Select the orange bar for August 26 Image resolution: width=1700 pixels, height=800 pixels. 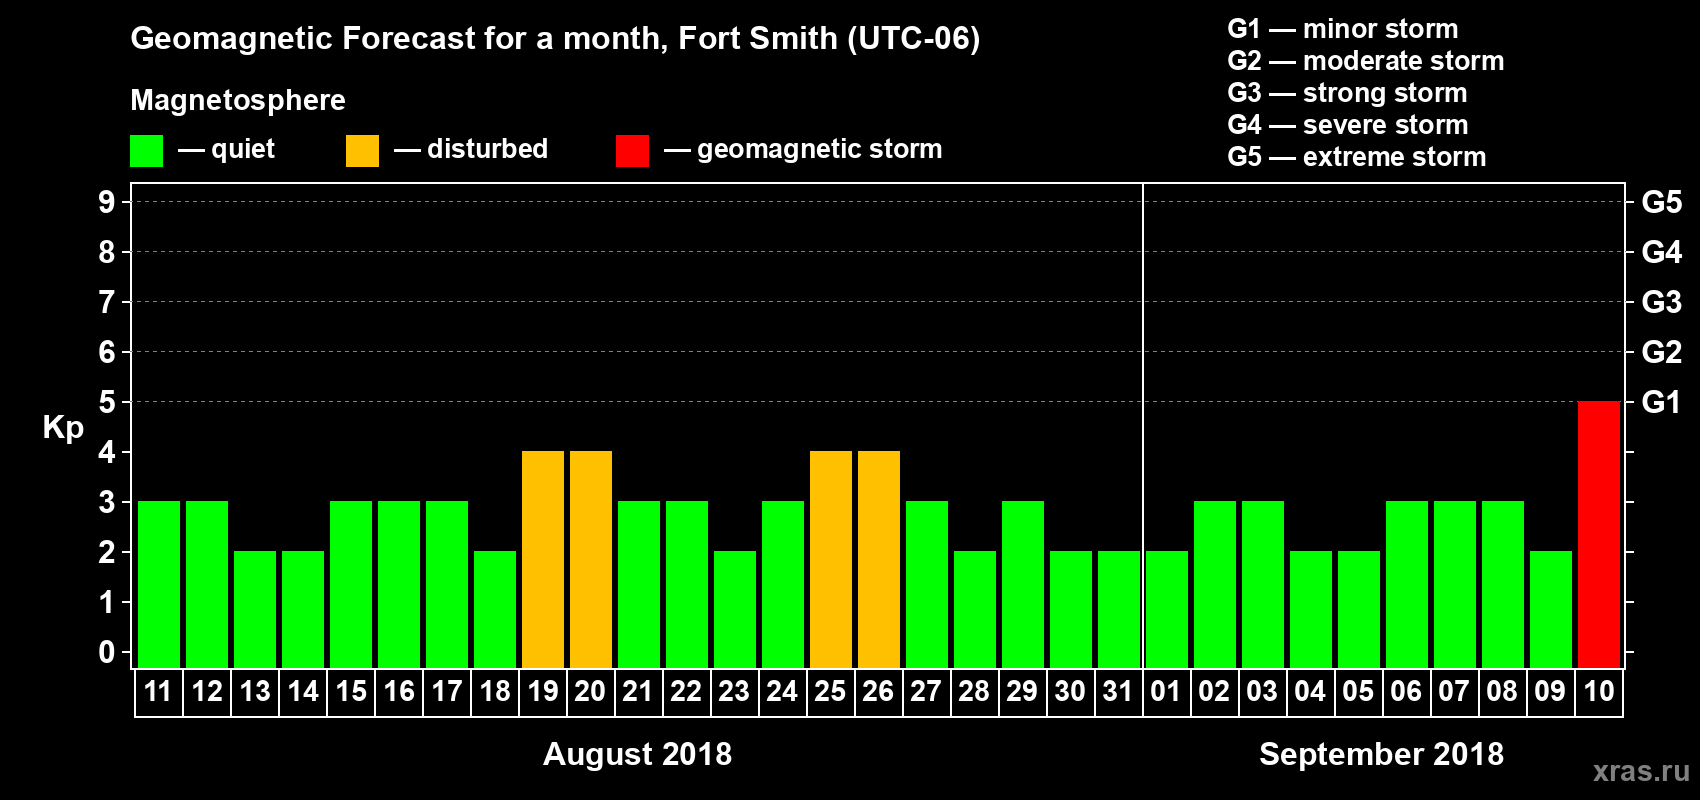(x=878, y=559)
